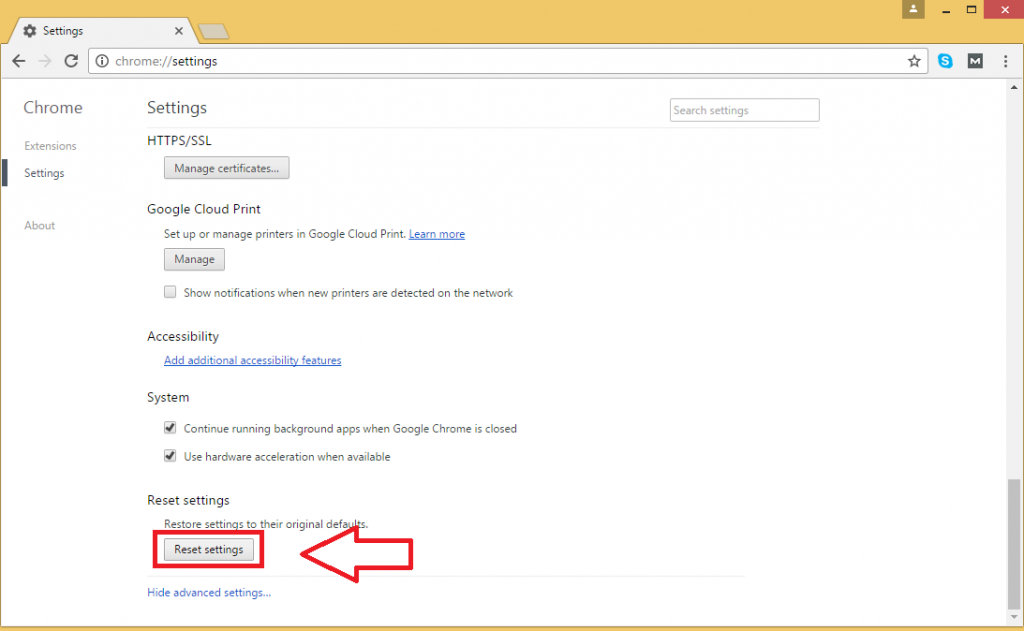Click the user profile icon in title bar
The image size is (1024, 631).
click(912, 9)
